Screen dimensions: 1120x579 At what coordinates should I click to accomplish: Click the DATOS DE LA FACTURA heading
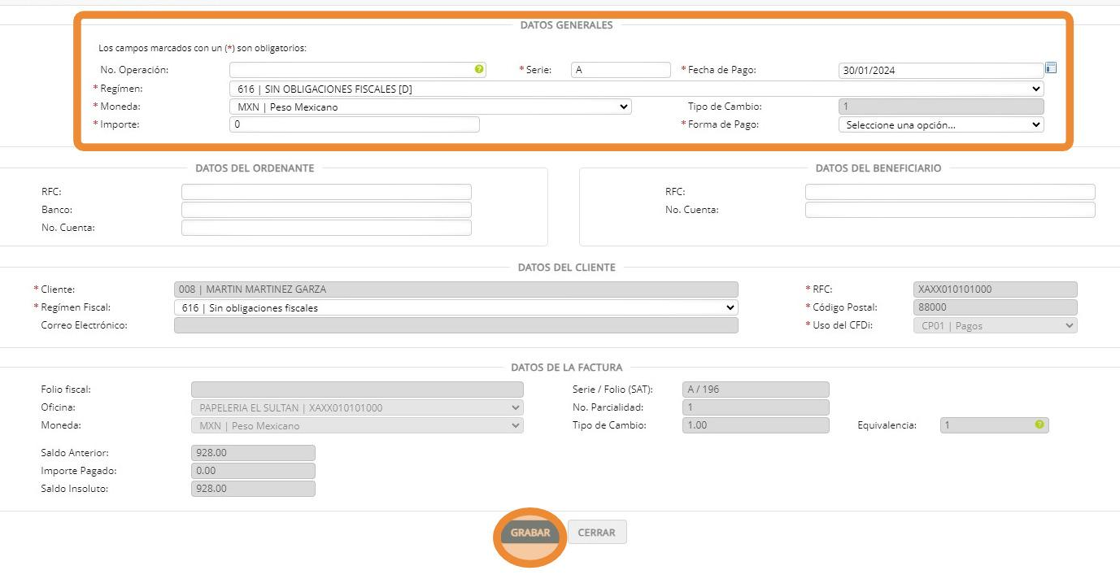pyautogui.click(x=566, y=368)
